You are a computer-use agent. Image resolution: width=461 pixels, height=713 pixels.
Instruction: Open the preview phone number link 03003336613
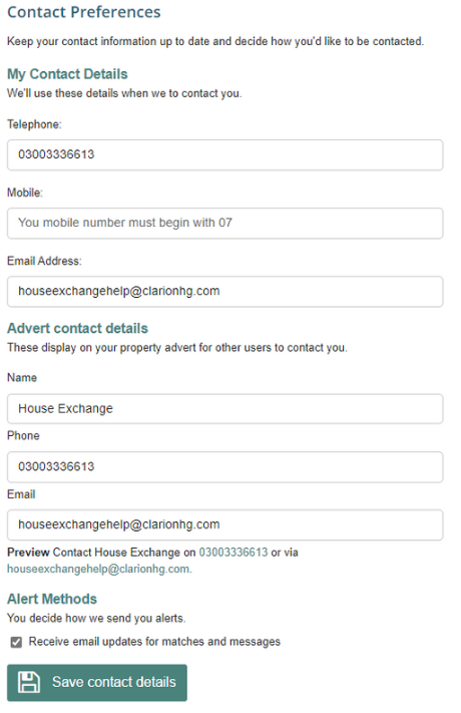pyautogui.click(x=233, y=552)
